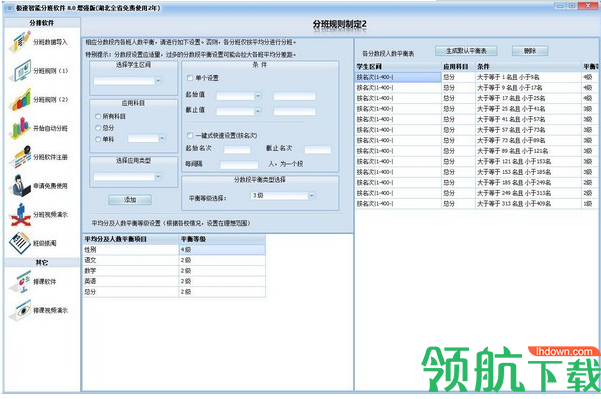Sort by 条件 column header
The width and height of the screenshot is (601, 399).
click(528, 67)
